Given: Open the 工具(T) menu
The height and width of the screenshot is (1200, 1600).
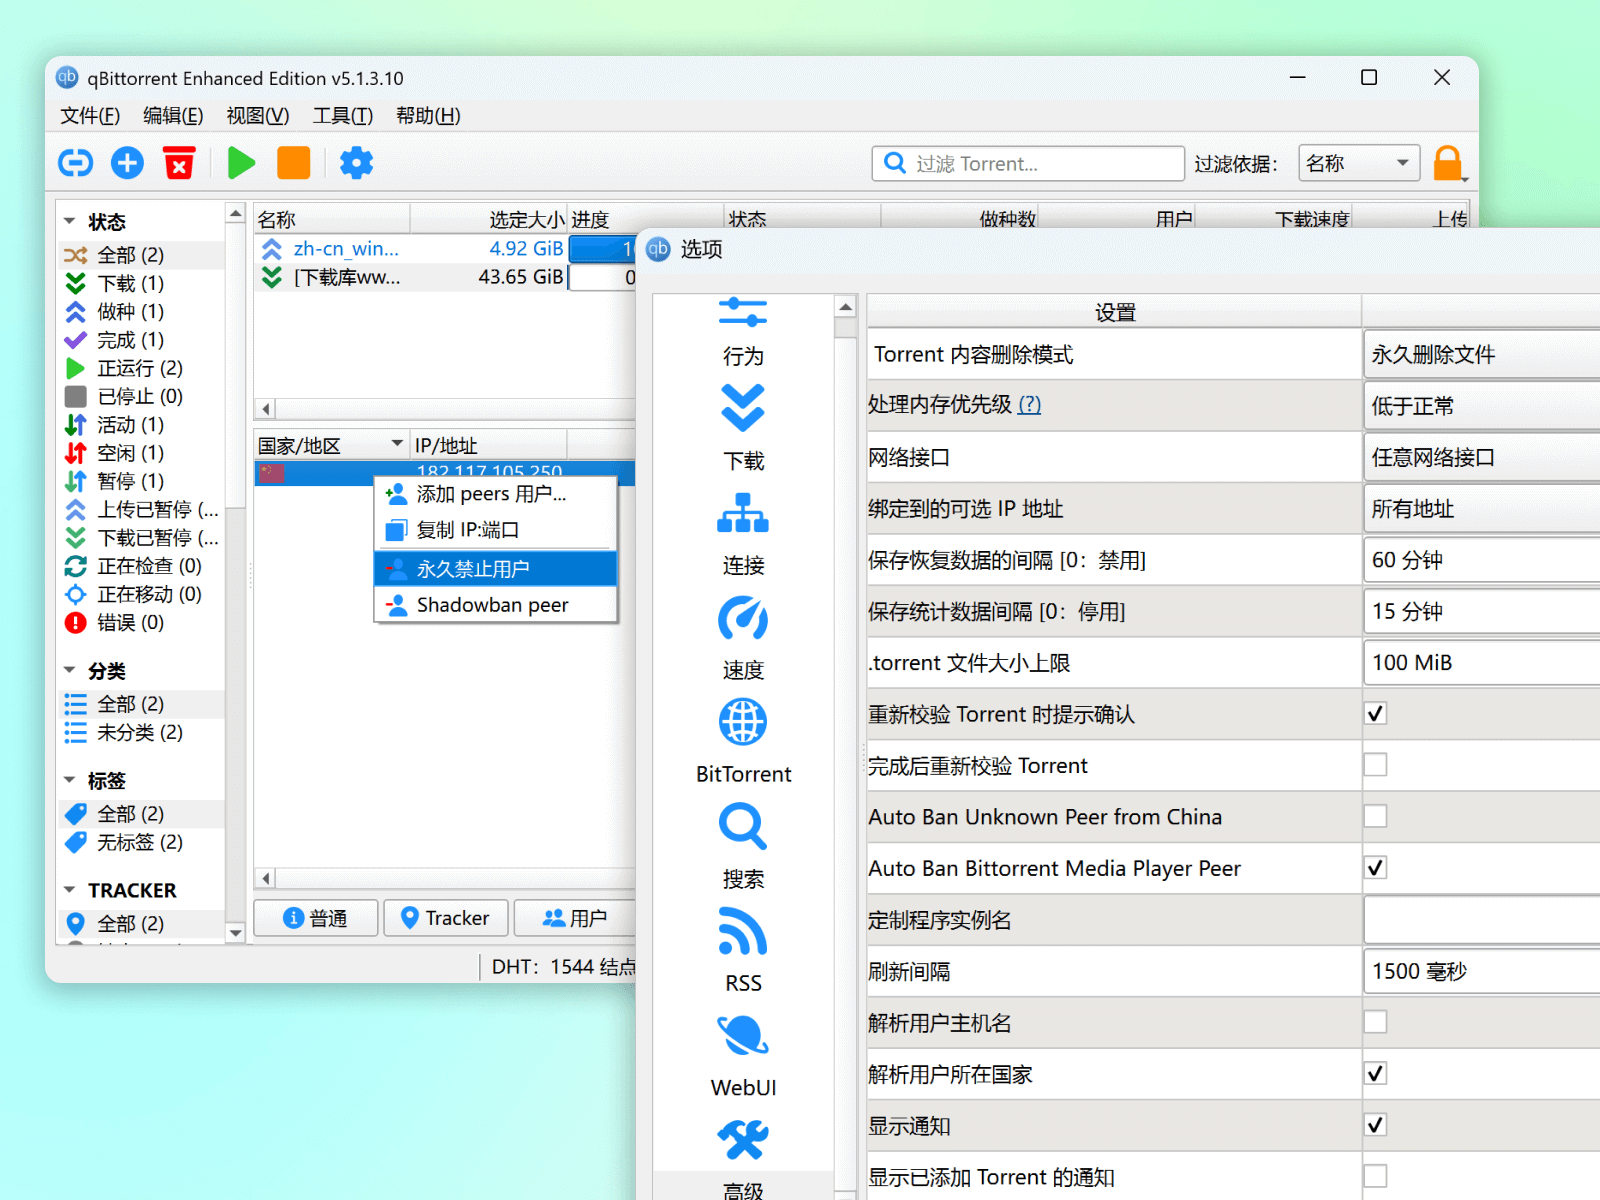Looking at the screenshot, I should 342,116.
